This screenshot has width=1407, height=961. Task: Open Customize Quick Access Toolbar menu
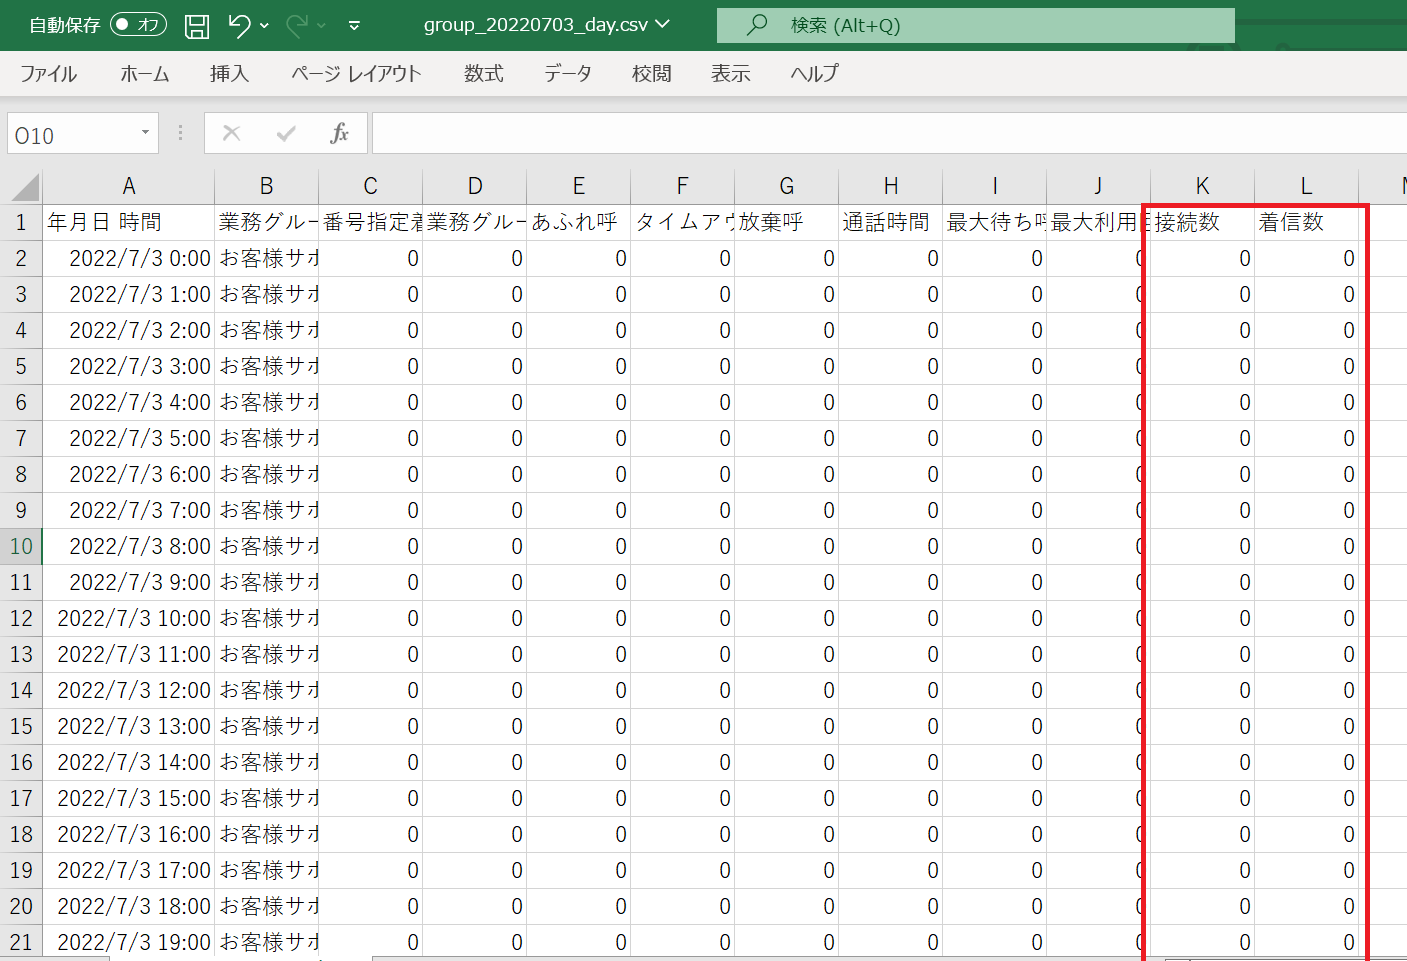point(354,26)
